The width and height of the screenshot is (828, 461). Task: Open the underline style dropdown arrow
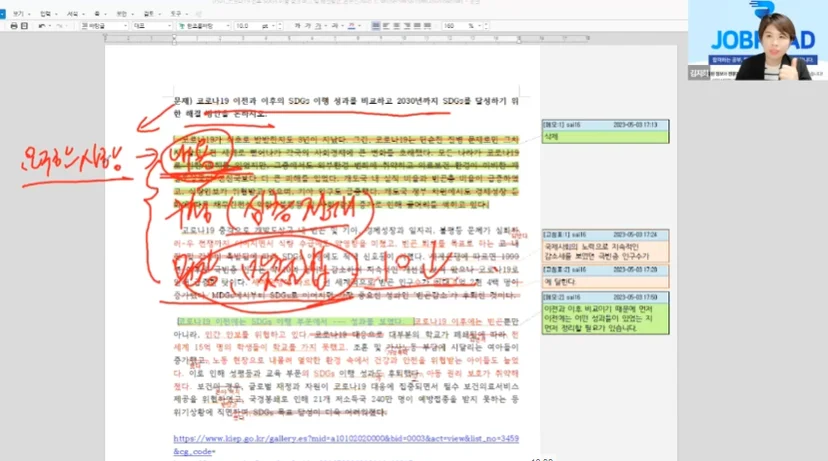pos(326,26)
